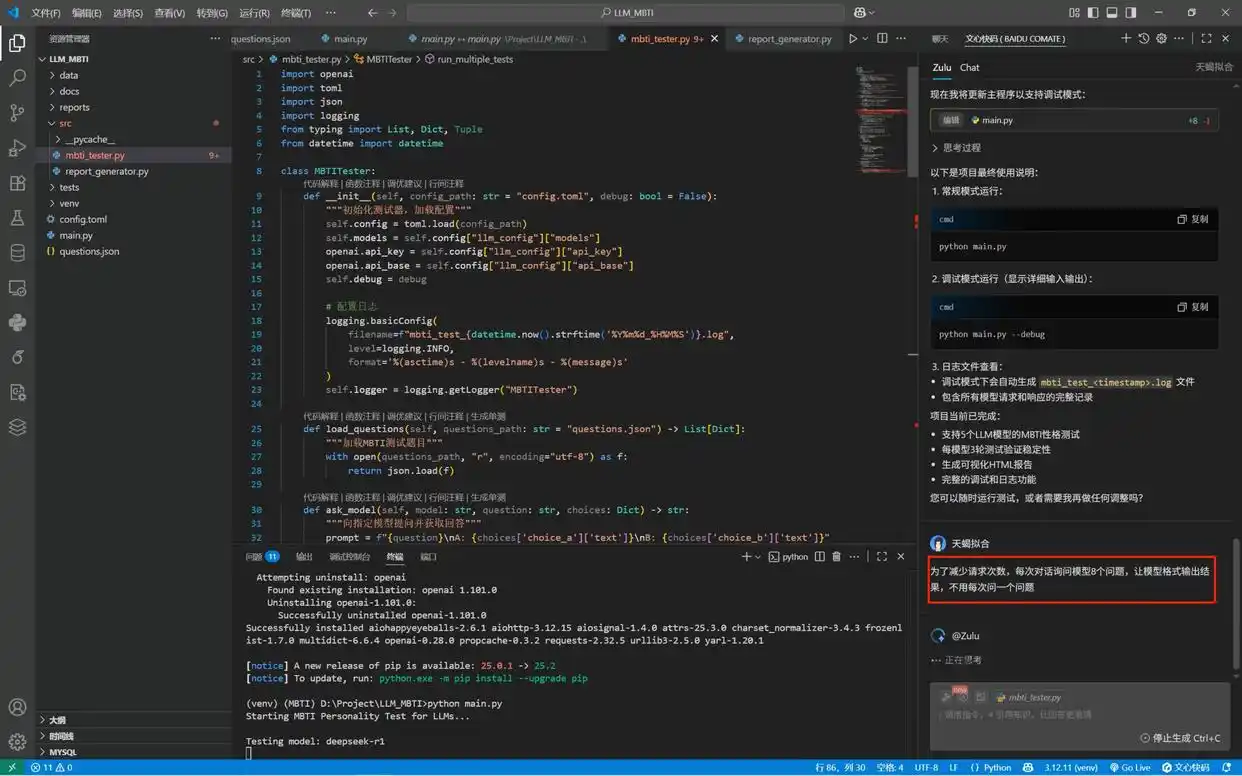This screenshot has height=776, width=1242.
Task: Collapse the src folder
Action: point(65,123)
